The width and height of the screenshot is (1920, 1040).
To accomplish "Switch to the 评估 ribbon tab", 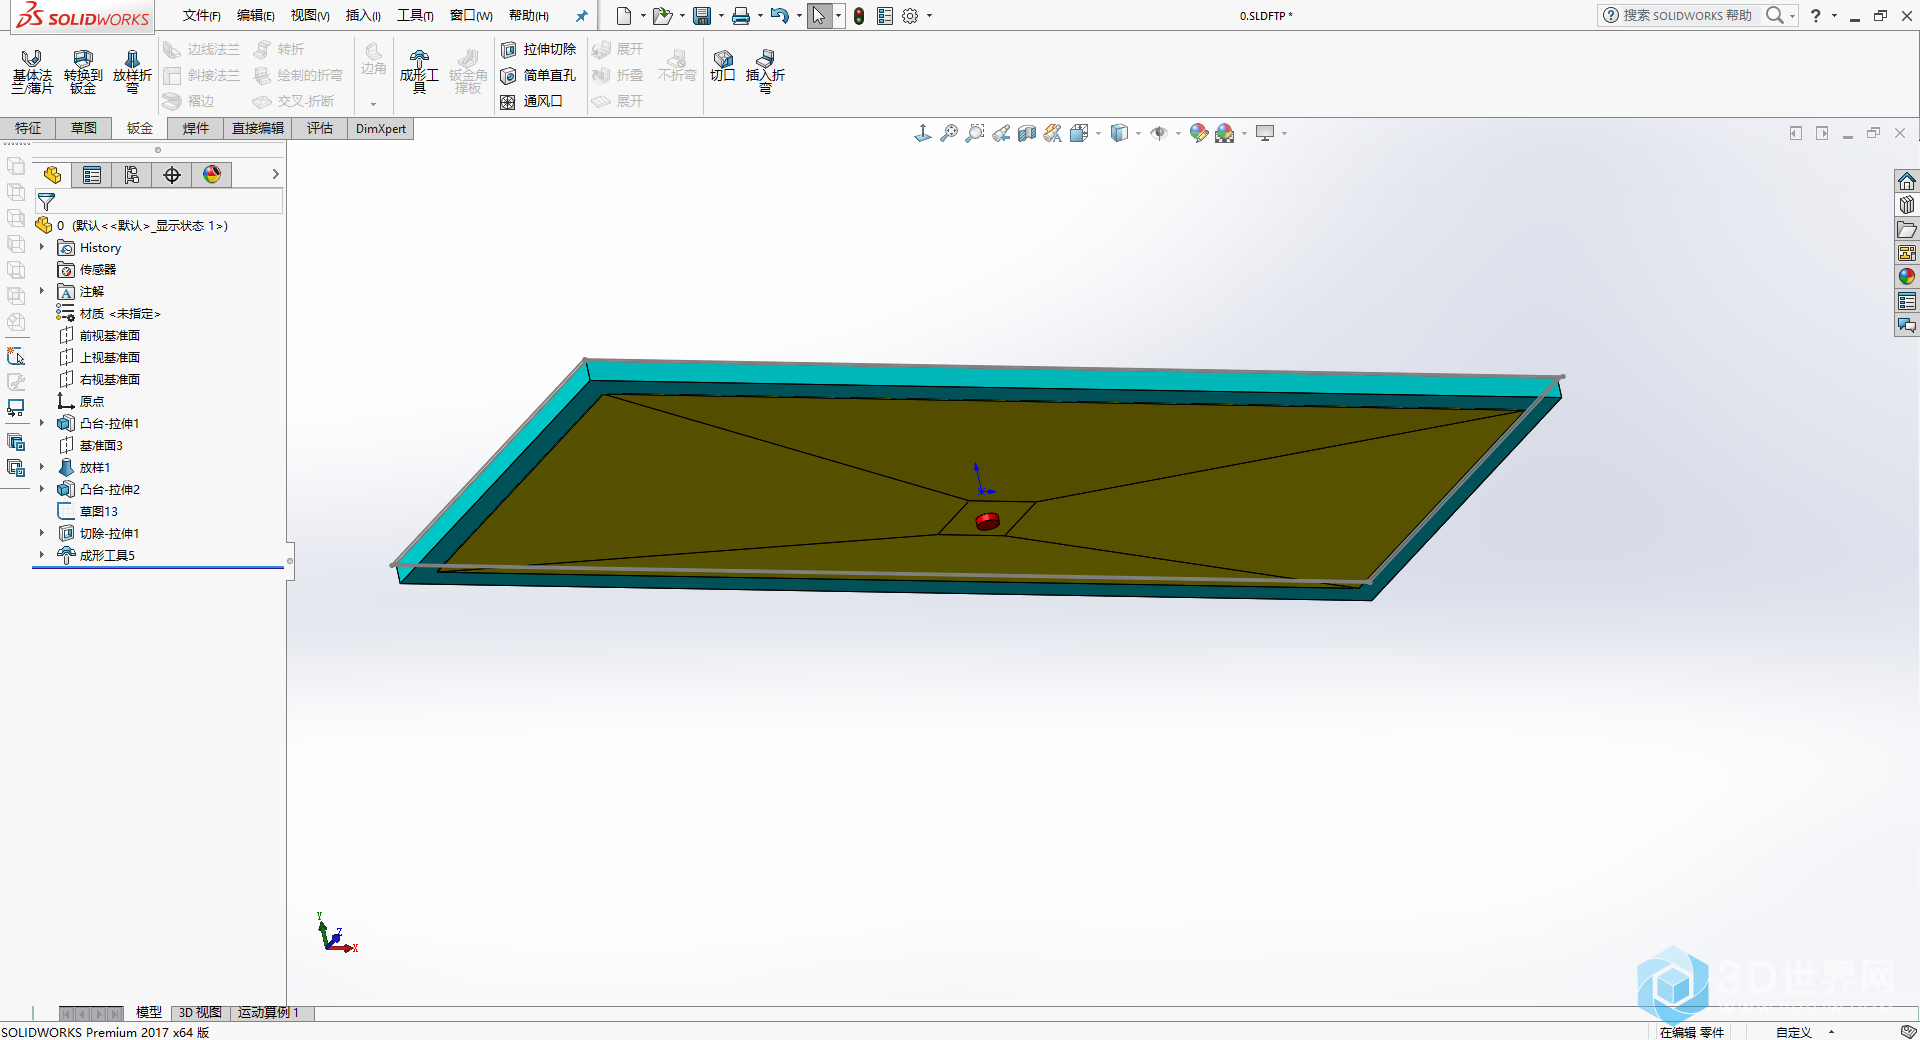I will (x=320, y=128).
